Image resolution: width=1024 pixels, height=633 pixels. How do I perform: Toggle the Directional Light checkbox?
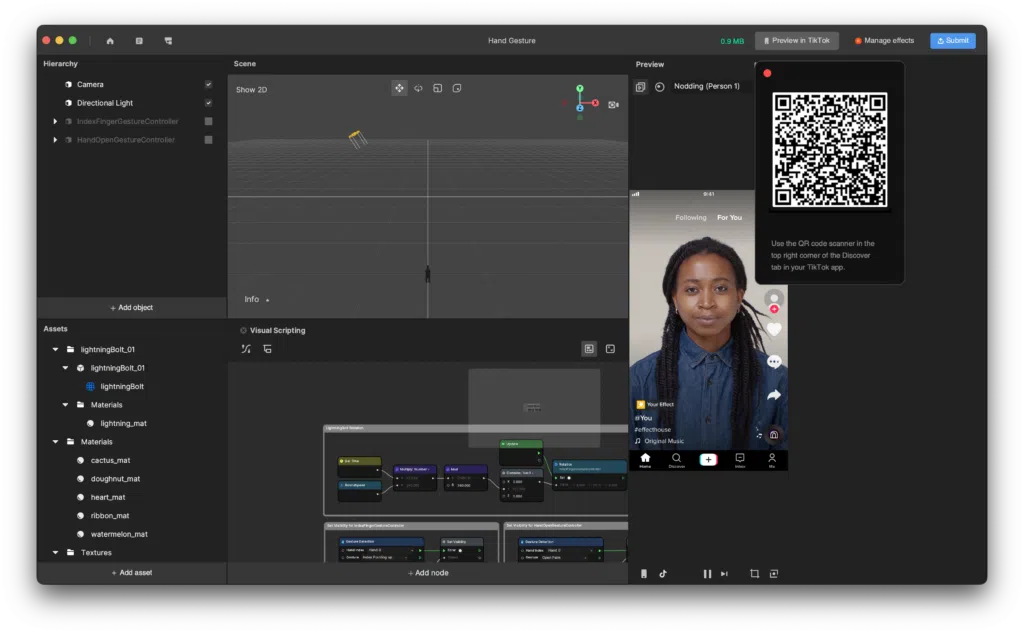(208, 102)
